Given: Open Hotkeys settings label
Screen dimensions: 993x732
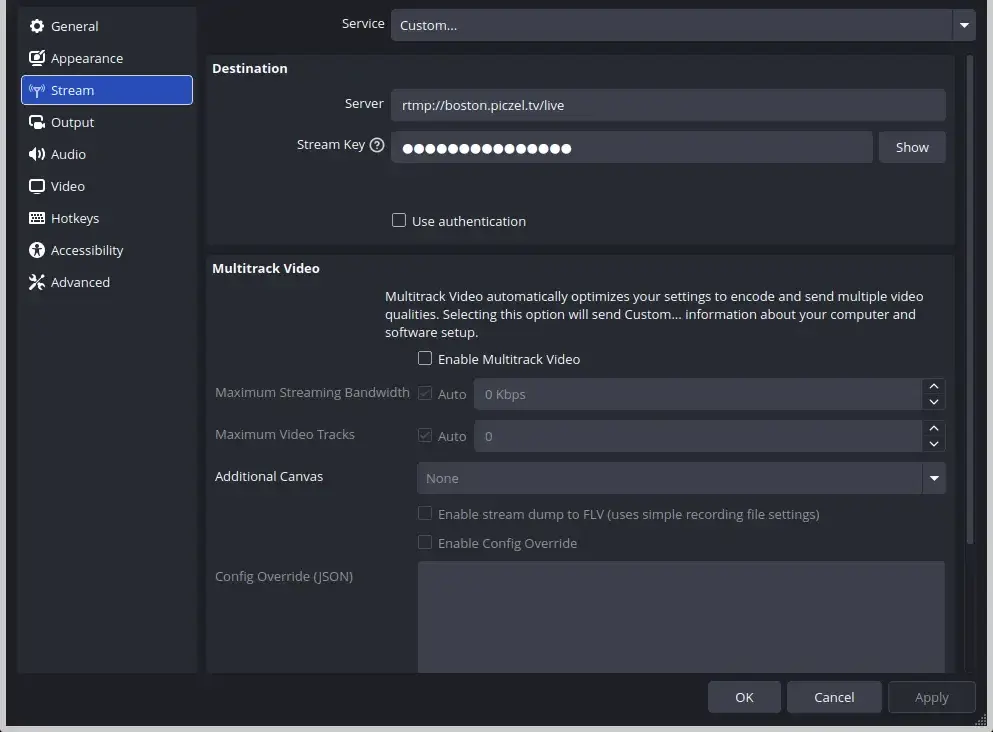Looking at the screenshot, I should (x=75, y=218).
